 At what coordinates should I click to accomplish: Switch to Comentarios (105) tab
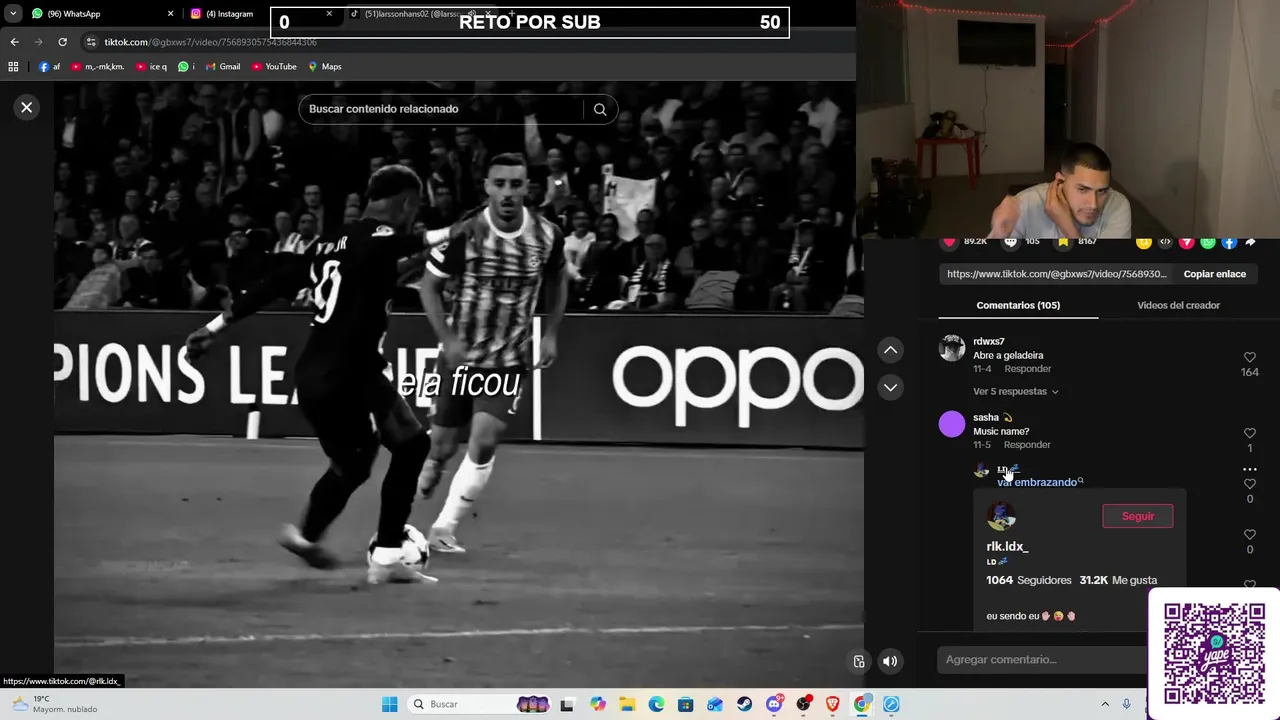(1018, 305)
